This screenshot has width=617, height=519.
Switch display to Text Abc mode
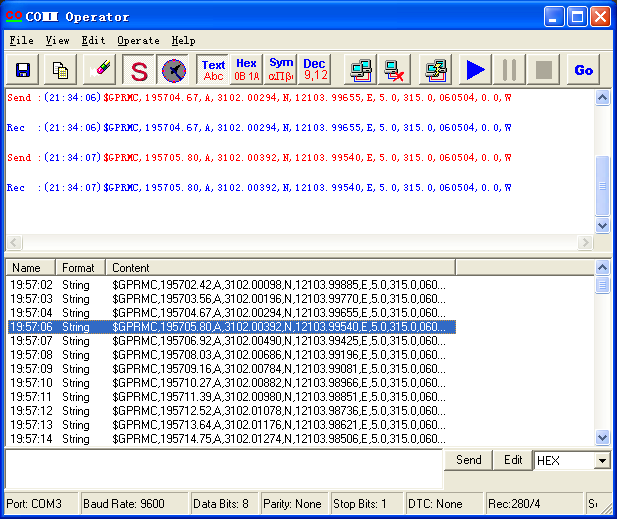tap(213, 70)
